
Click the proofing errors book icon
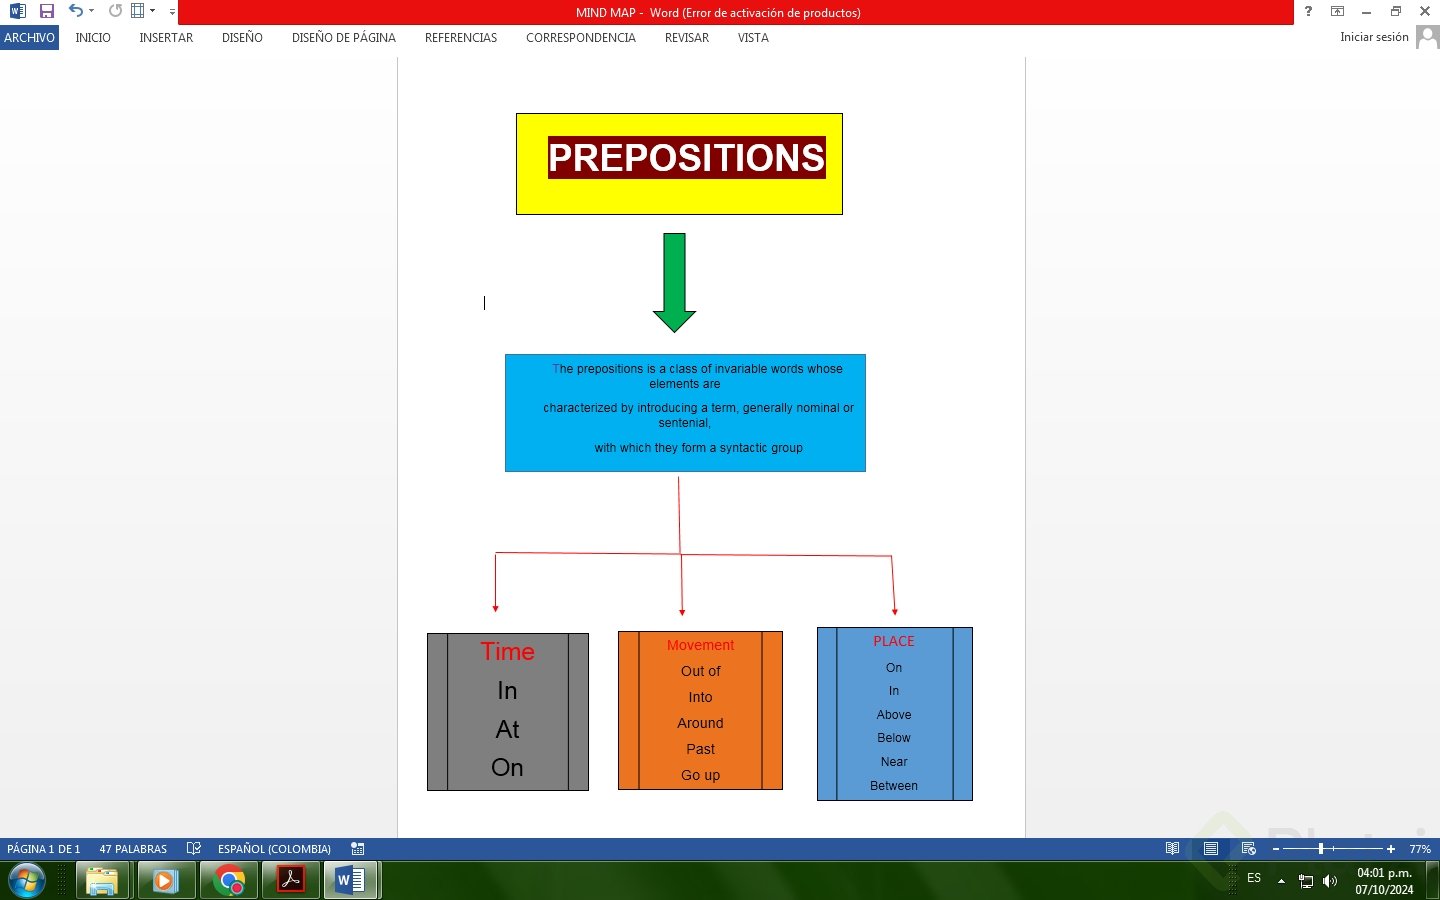click(194, 849)
